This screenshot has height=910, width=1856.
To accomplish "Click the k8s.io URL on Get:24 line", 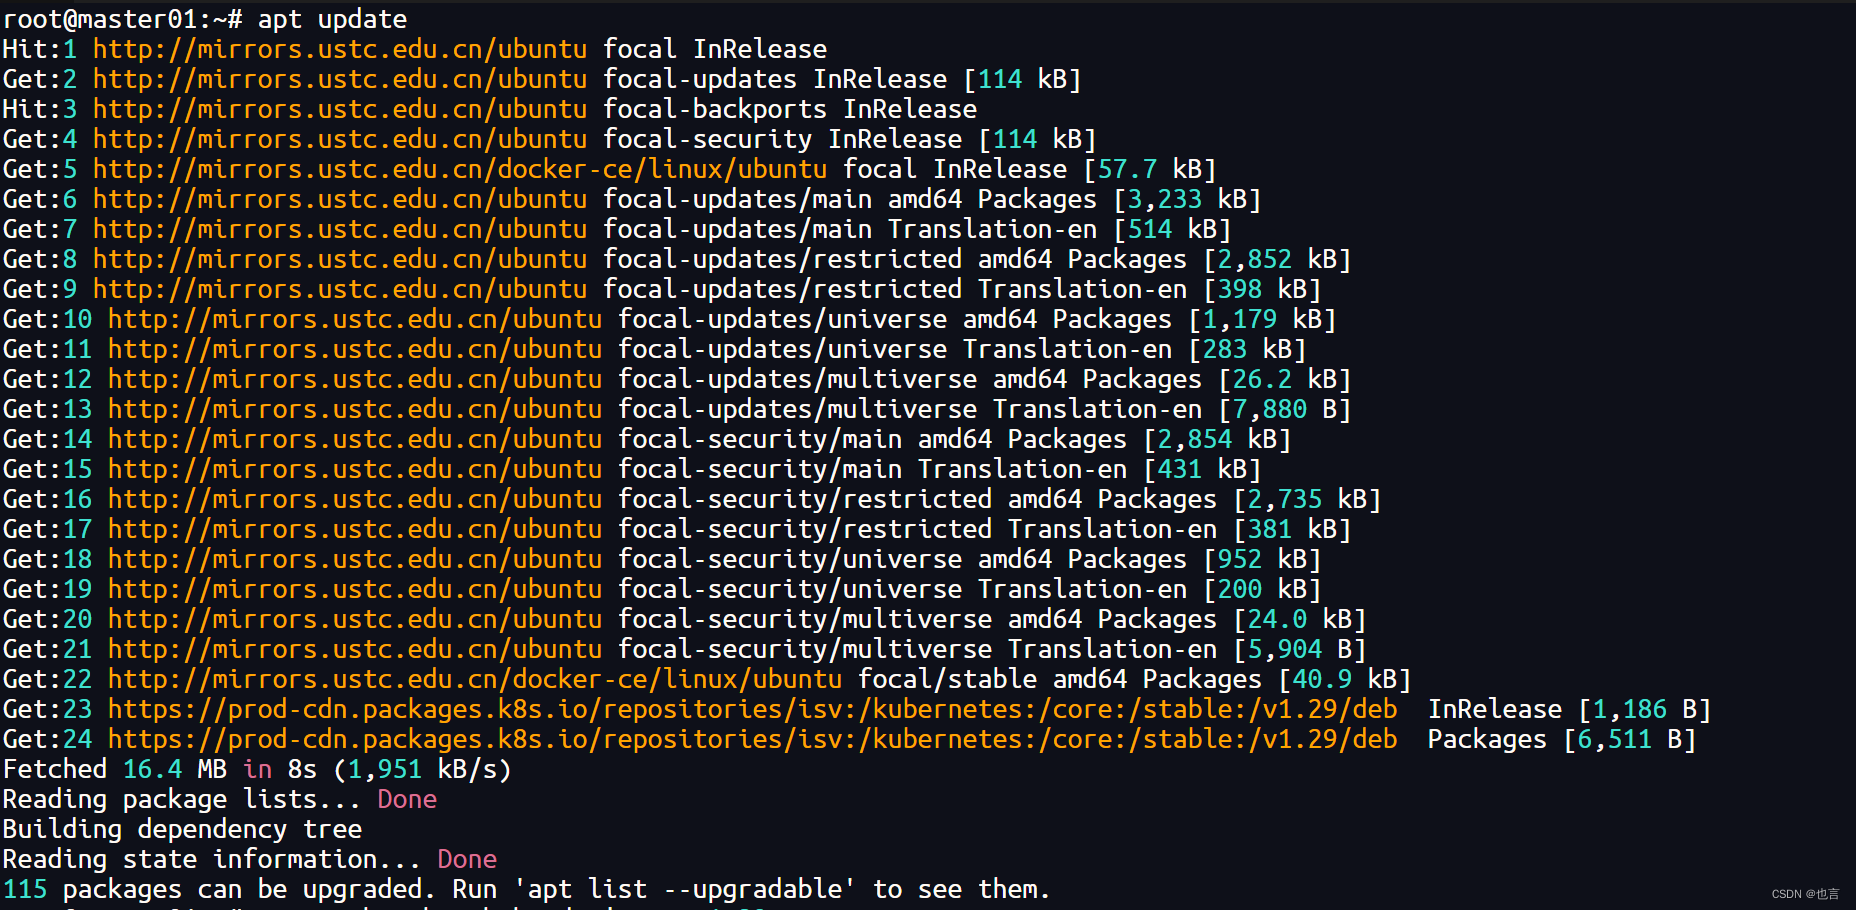I will (x=753, y=739).
